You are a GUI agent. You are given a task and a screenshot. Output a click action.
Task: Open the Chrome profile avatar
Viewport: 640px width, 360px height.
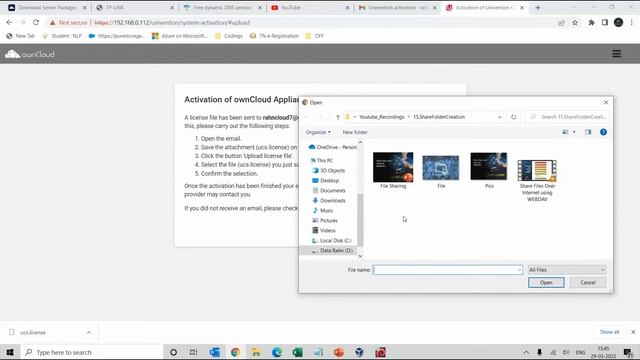pyautogui.click(x=618, y=22)
